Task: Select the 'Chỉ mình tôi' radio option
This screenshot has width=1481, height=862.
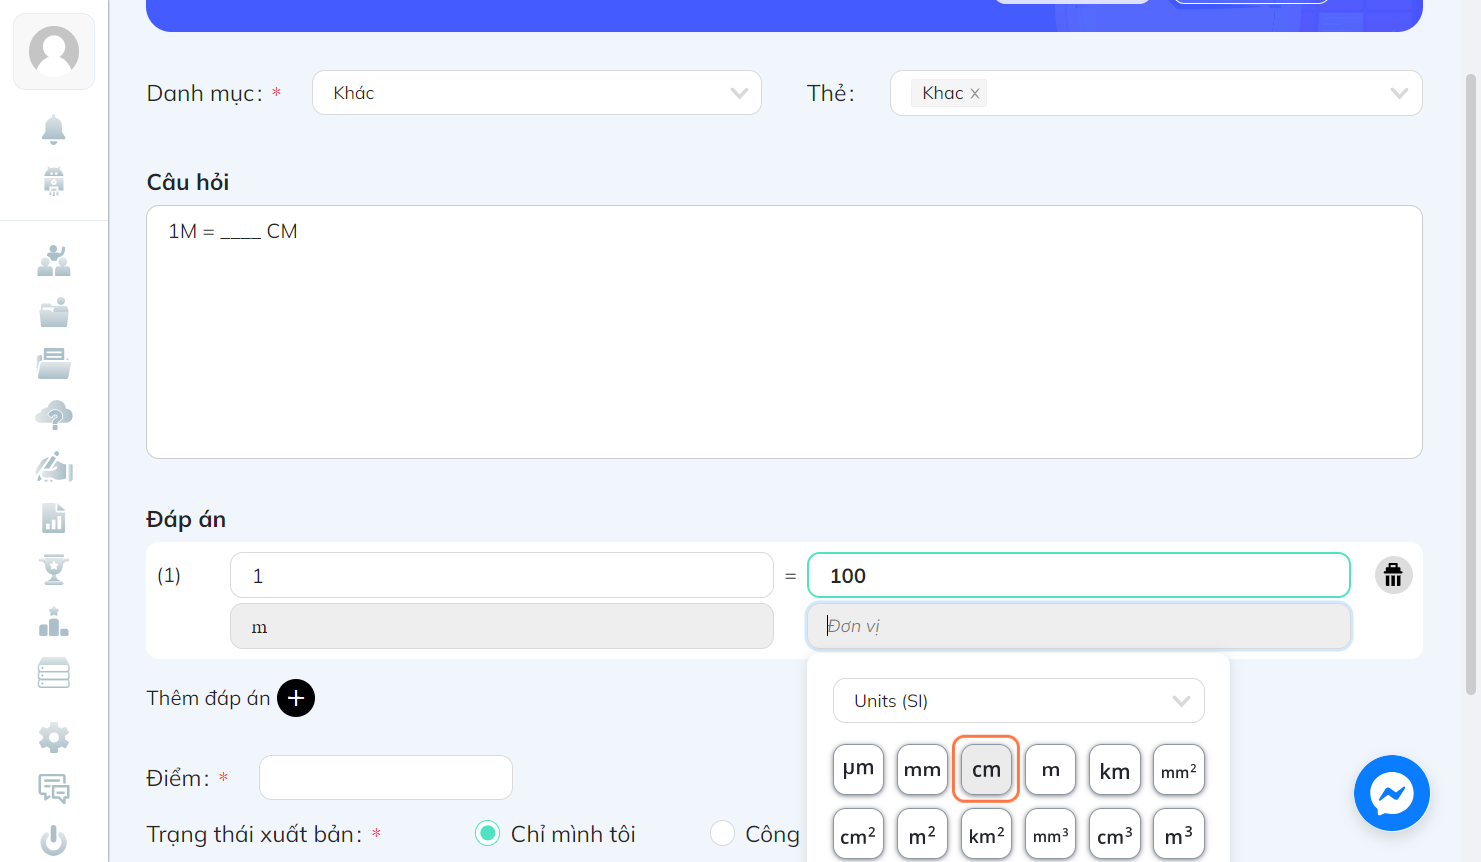Action: pyautogui.click(x=487, y=833)
